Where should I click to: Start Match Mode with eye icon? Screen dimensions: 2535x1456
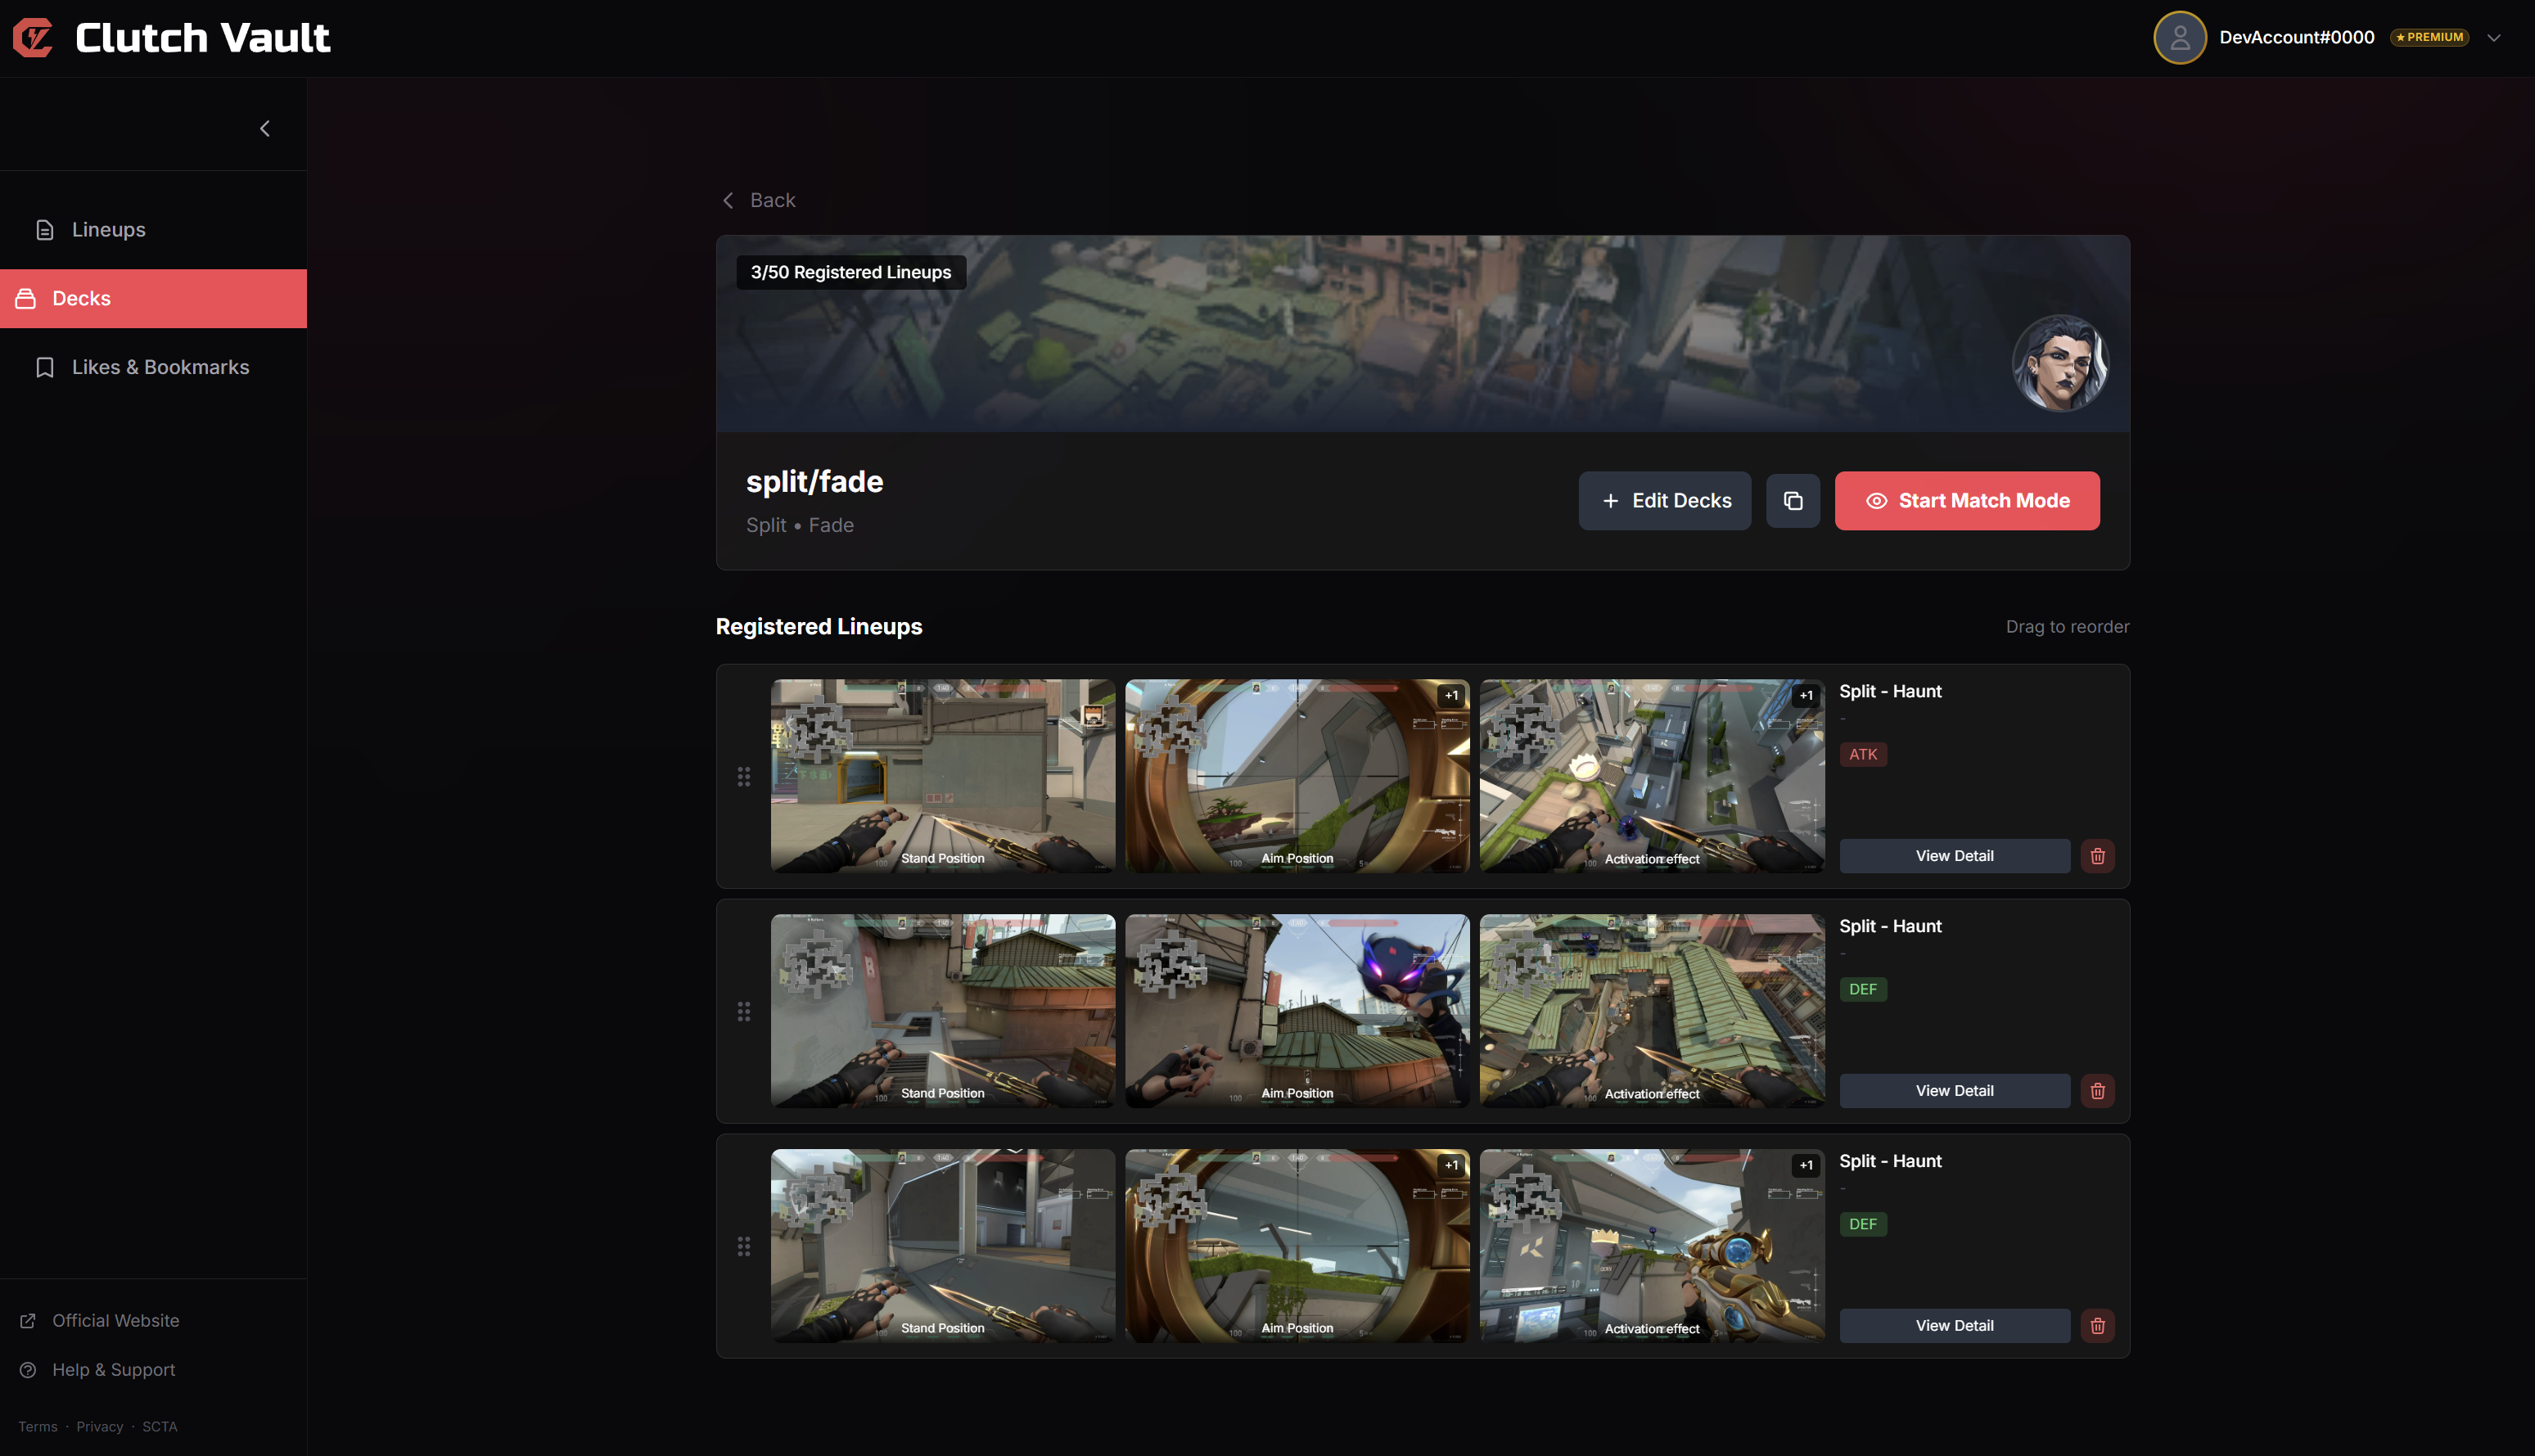click(1966, 501)
